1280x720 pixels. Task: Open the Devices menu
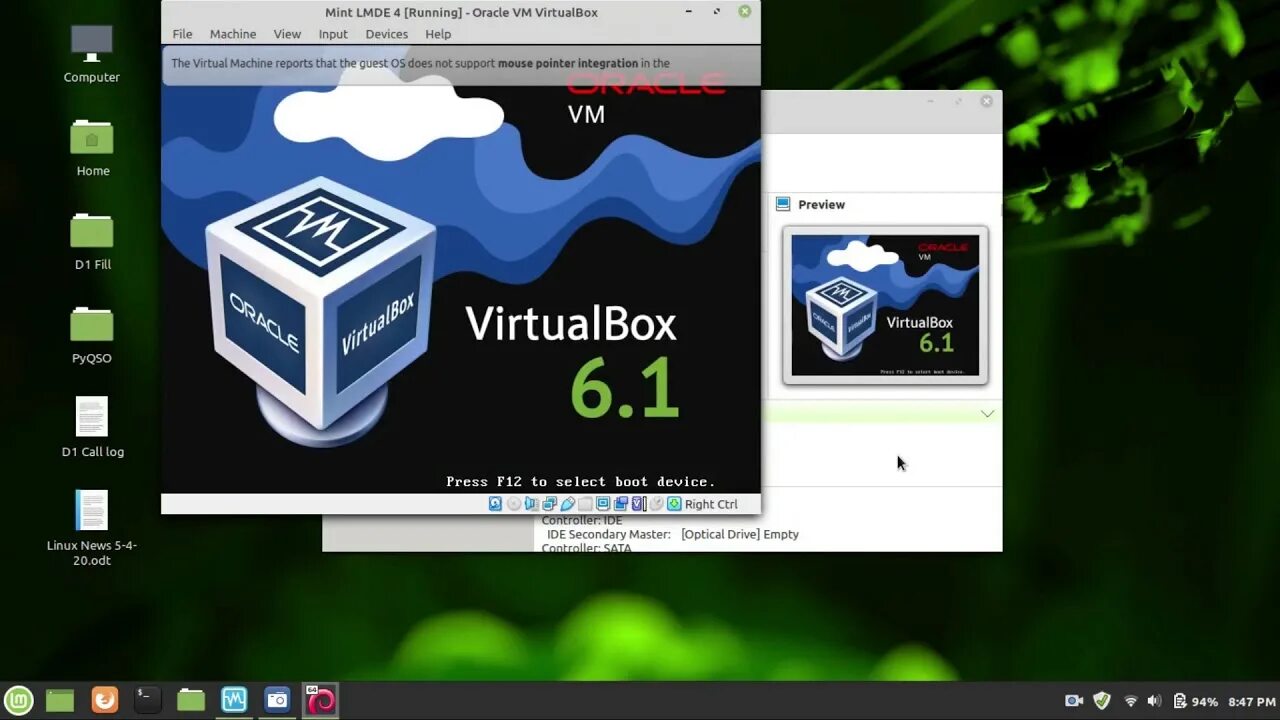coord(387,34)
